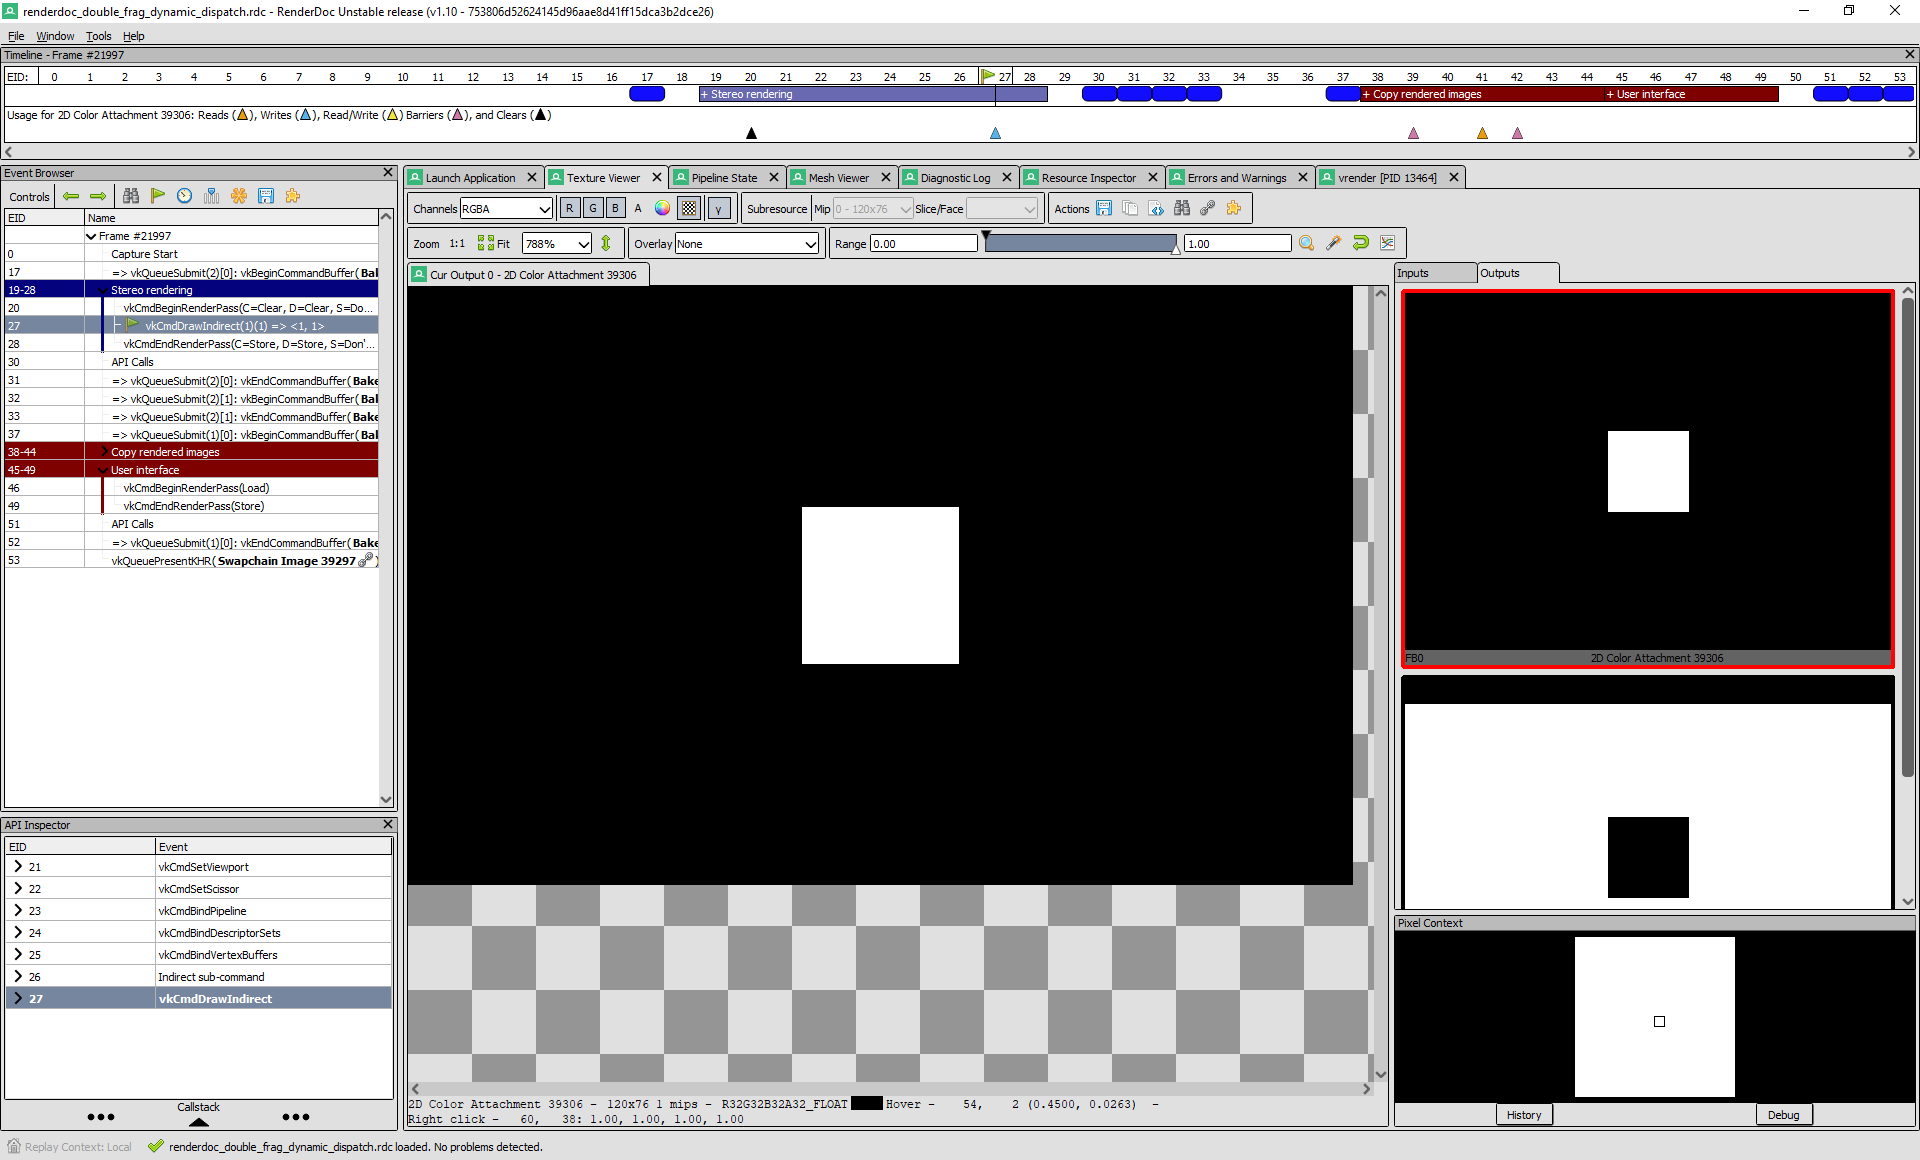Open the Window menu
Screen dimensions: 1920x1160
(x=55, y=36)
